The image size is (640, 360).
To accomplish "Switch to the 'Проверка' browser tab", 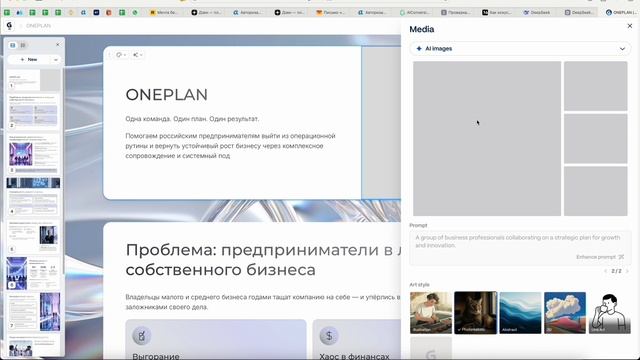I will tap(456, 13).
